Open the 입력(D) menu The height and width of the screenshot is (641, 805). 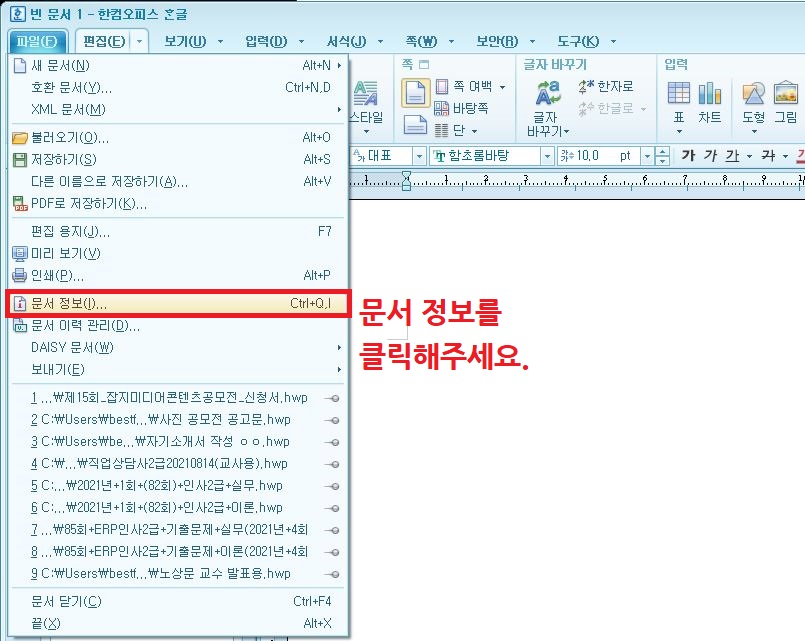click(x=266, y=42)
